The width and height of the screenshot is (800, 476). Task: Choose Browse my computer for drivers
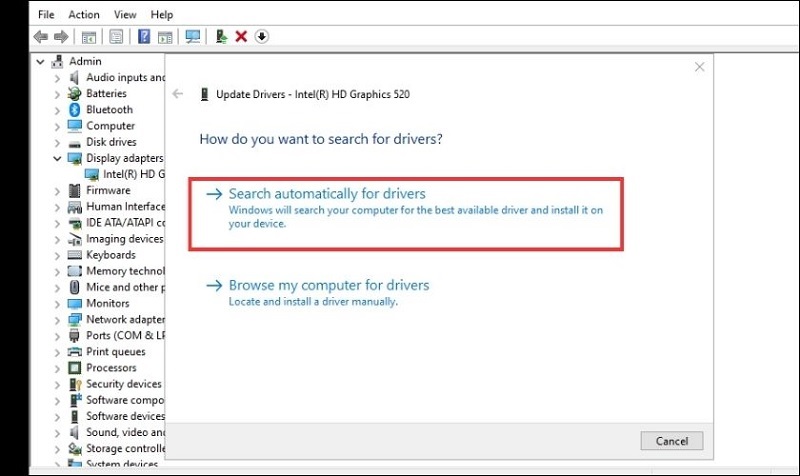(328, 285)
